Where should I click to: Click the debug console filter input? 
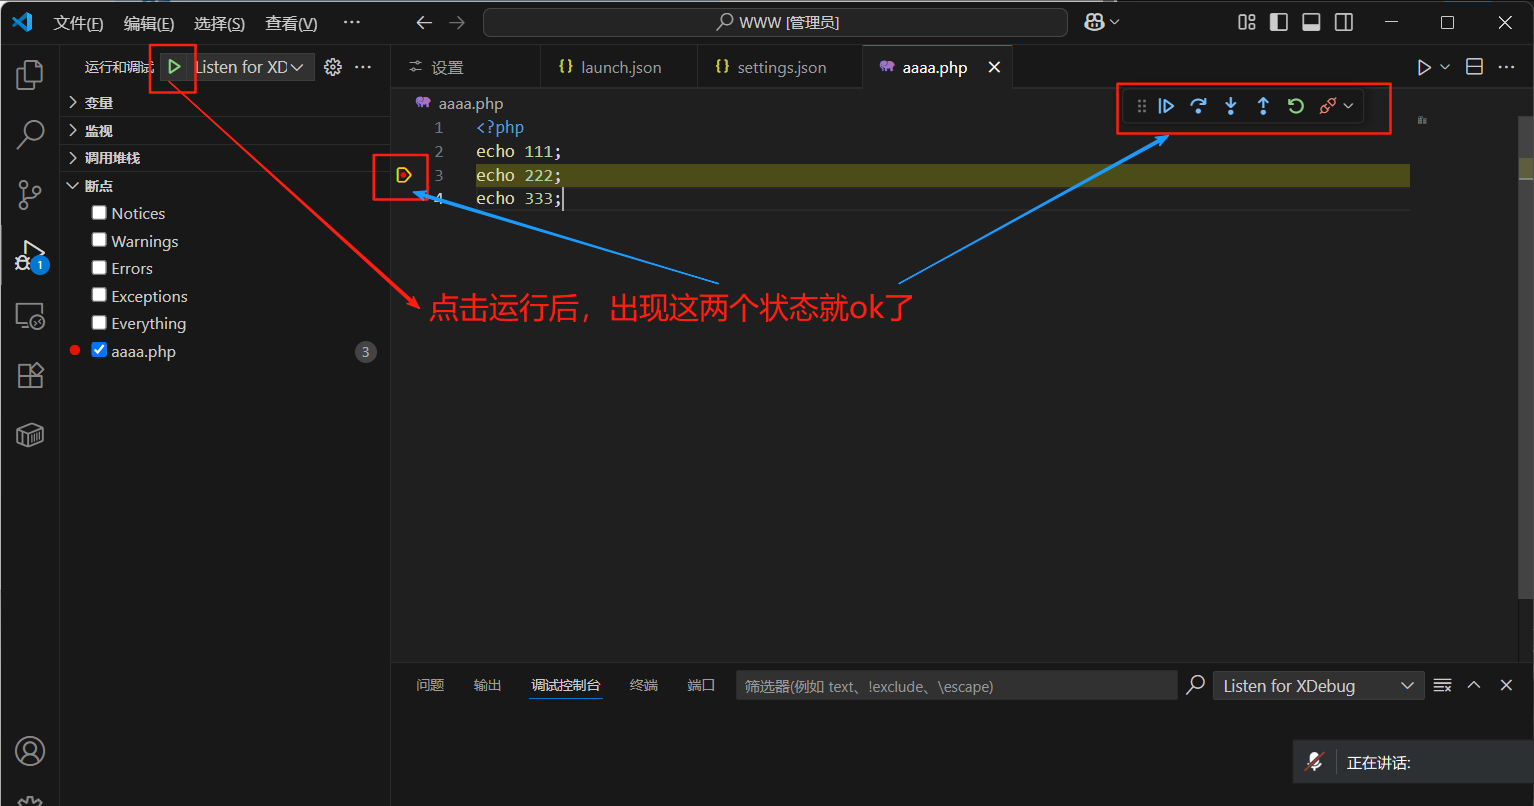[957, 685]
